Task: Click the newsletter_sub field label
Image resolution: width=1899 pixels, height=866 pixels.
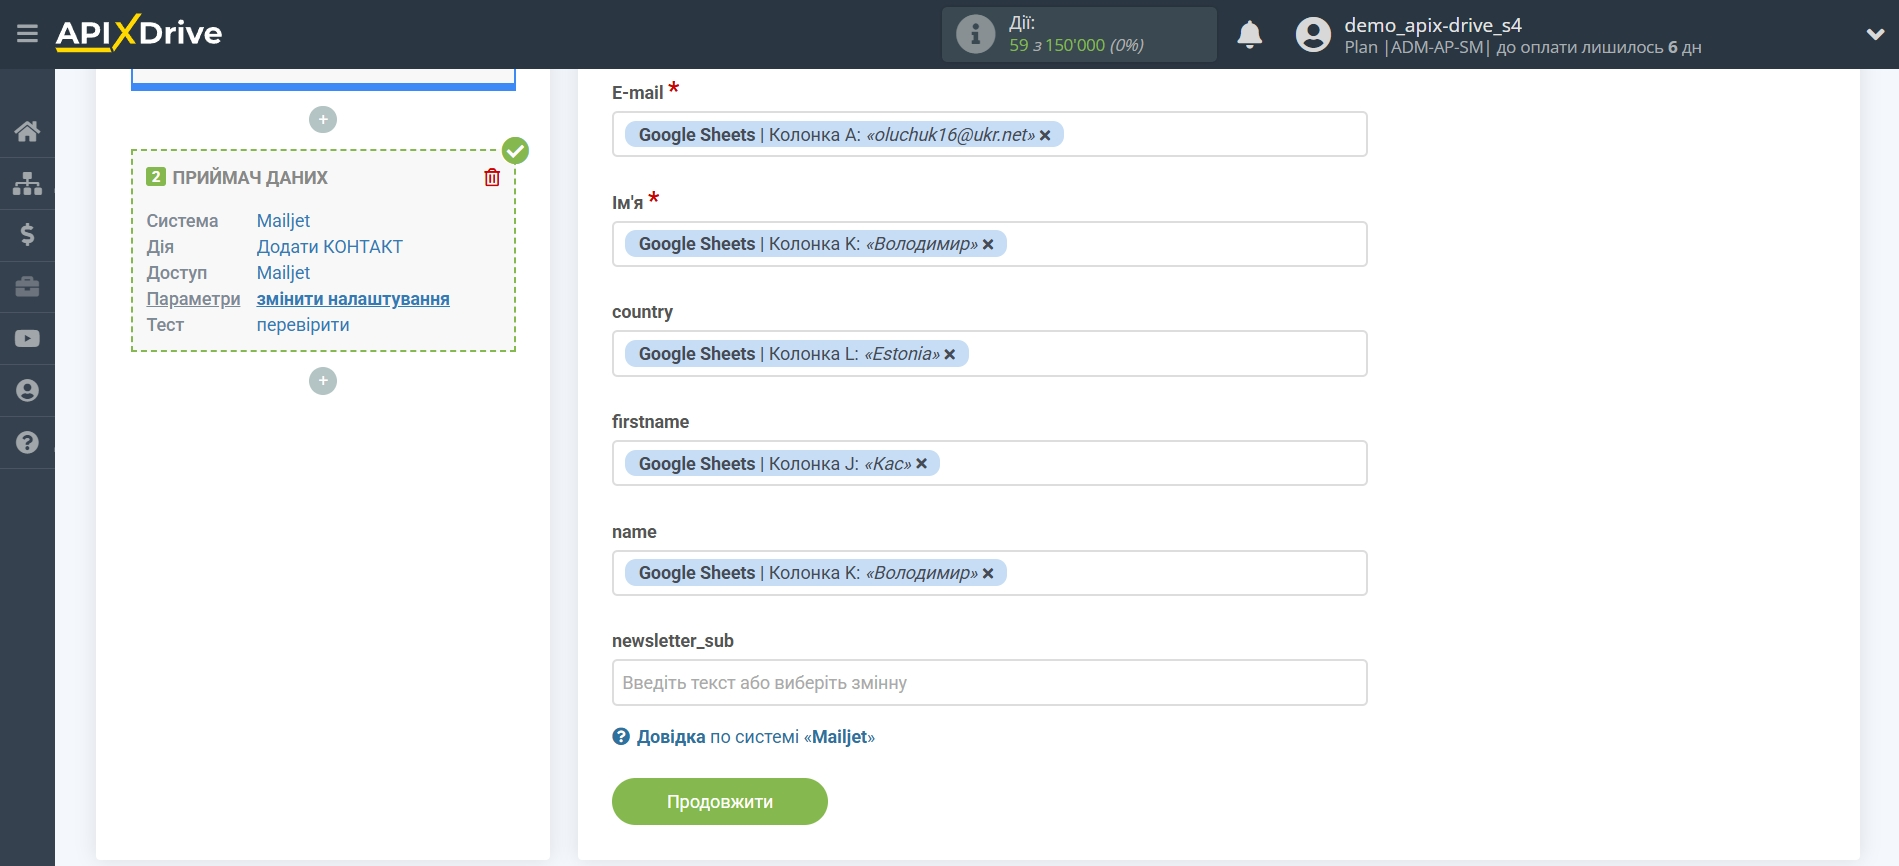Action: (x=673, y=641)
